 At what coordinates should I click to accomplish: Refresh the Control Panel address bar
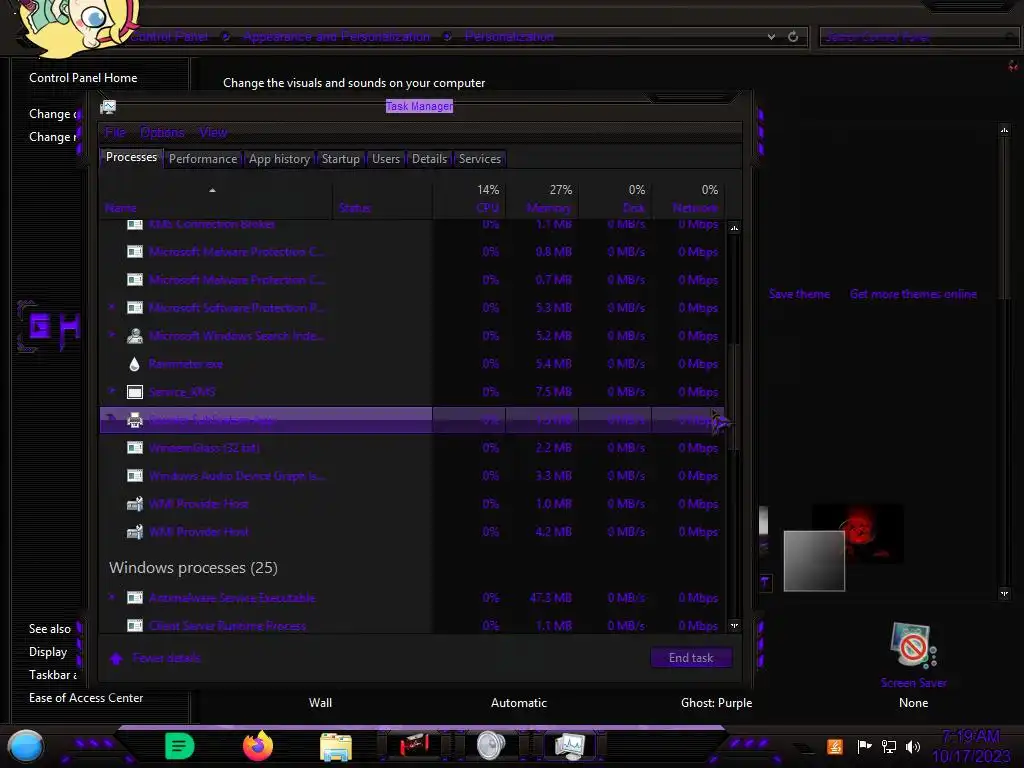point(793,37)
